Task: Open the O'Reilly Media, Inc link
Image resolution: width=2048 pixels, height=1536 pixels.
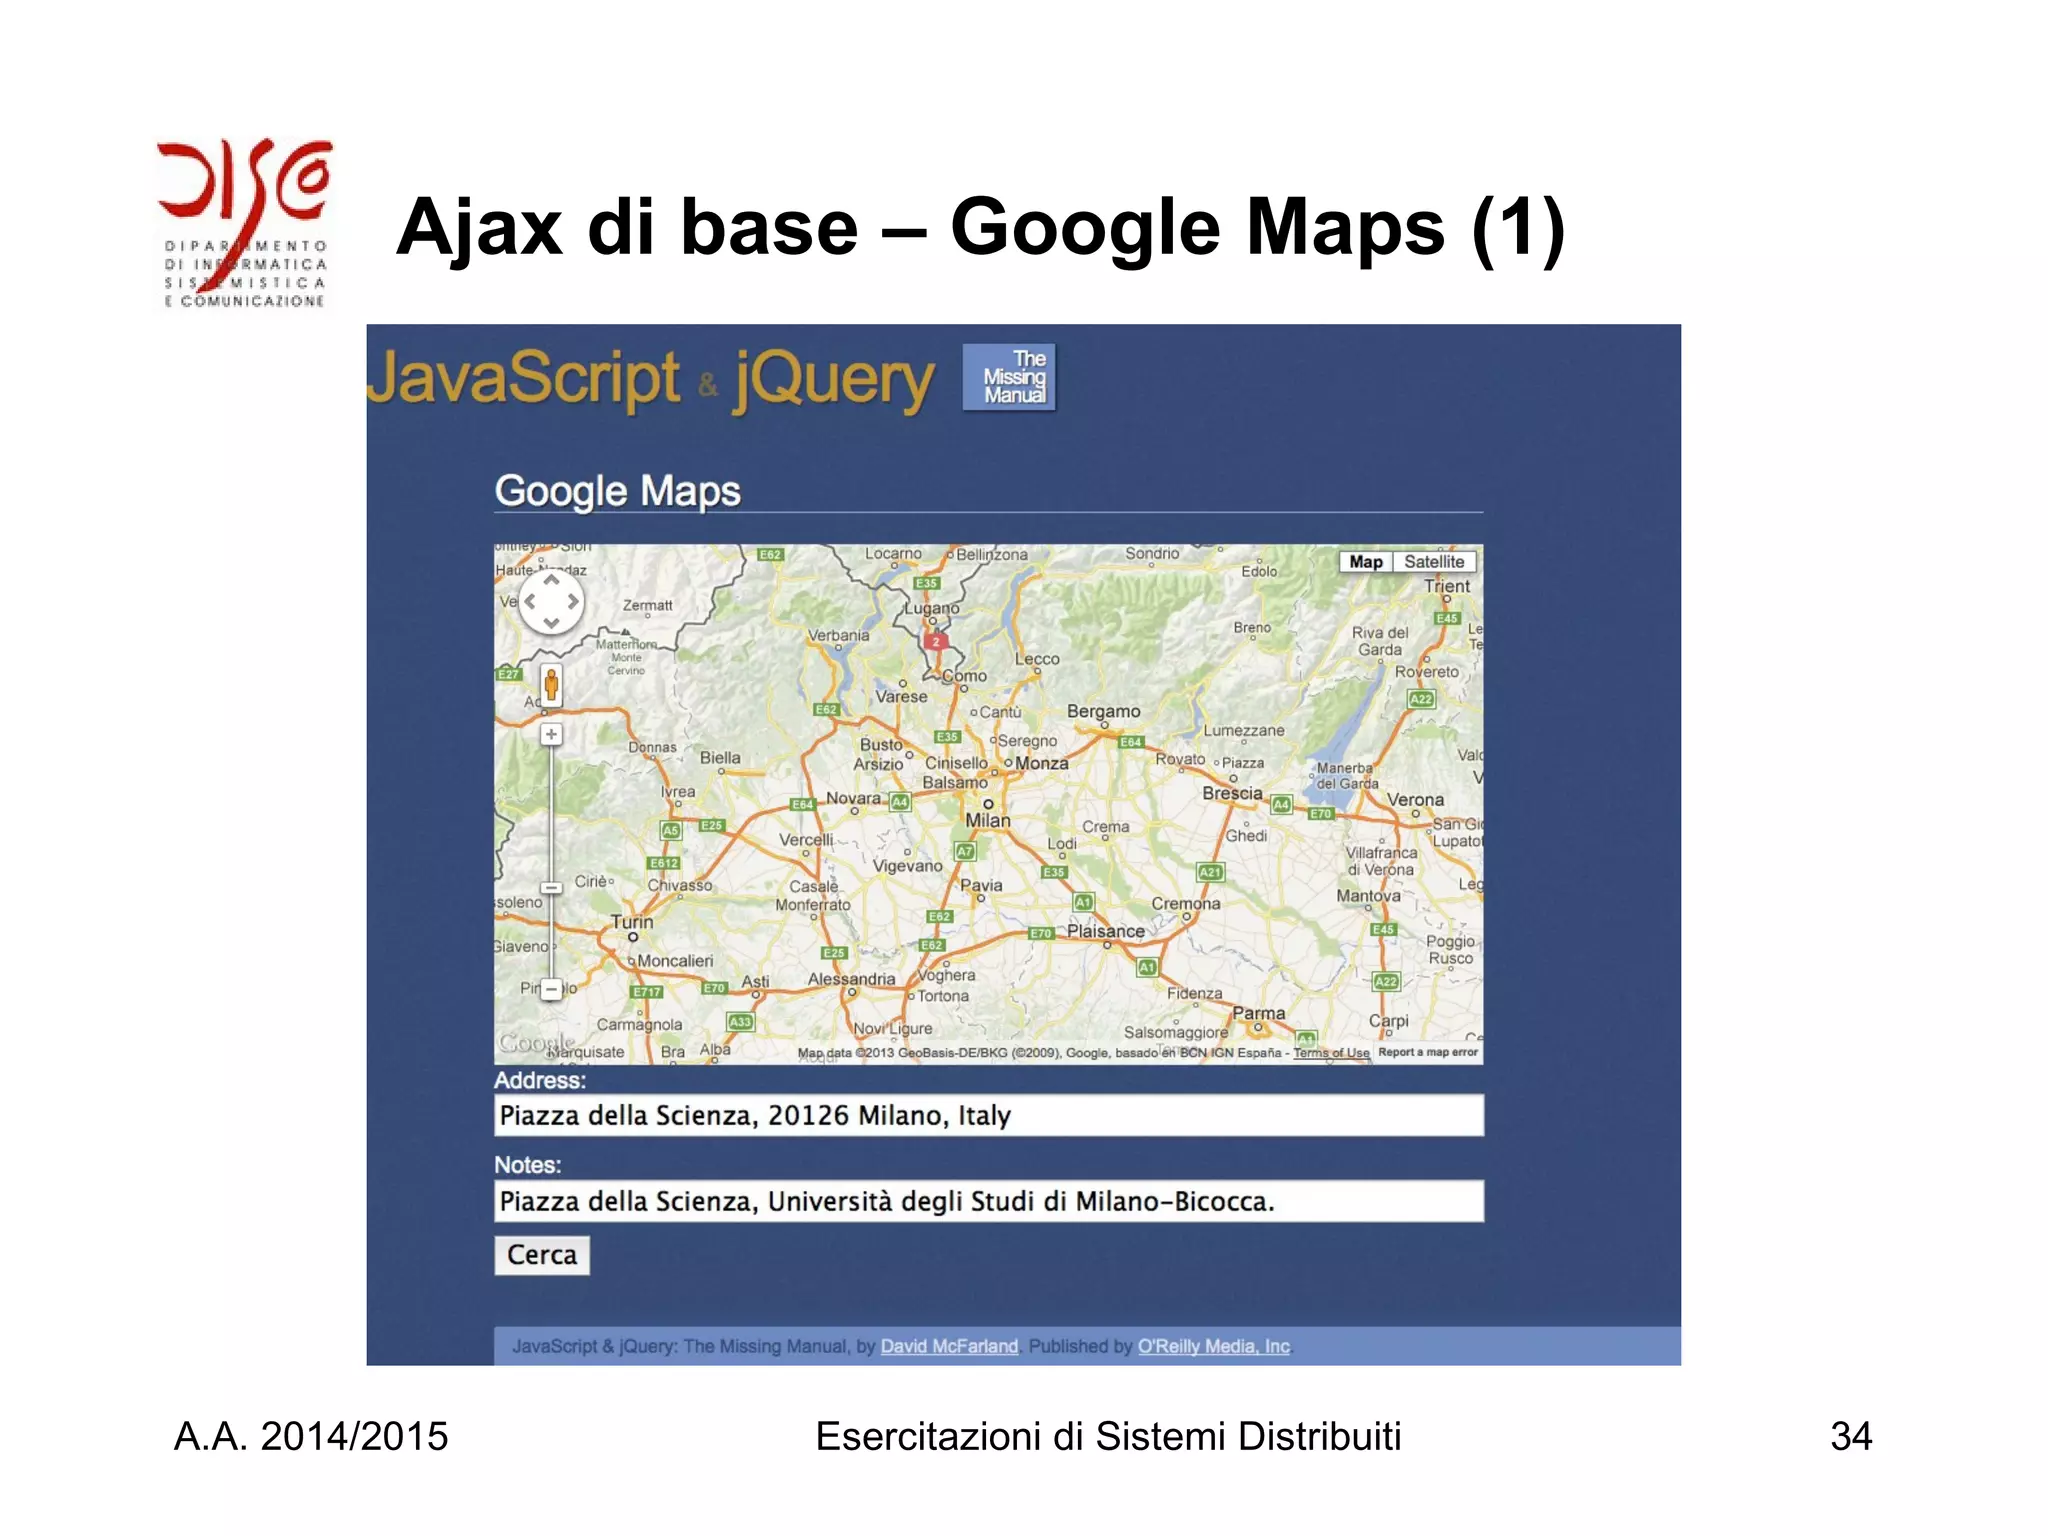Action: tap(1214, 1347)
